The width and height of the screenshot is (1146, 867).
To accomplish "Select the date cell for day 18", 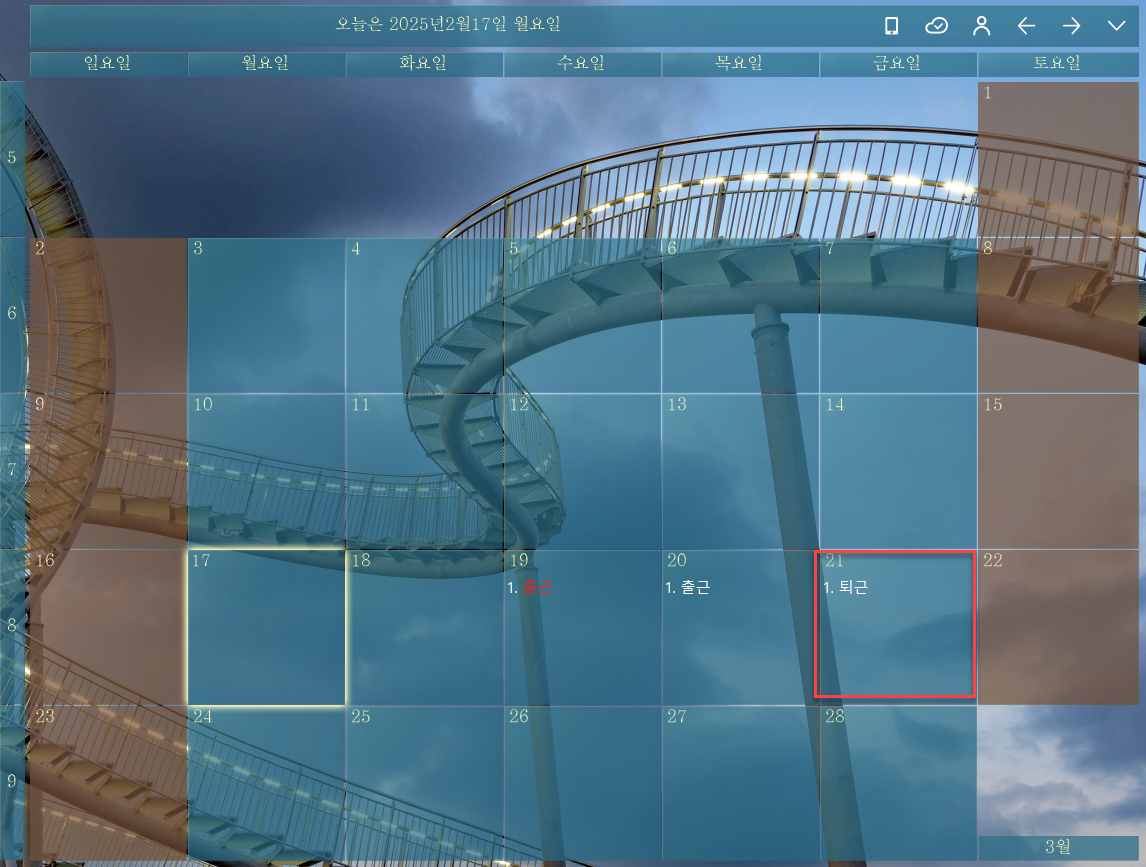I will tap(424, 626).
